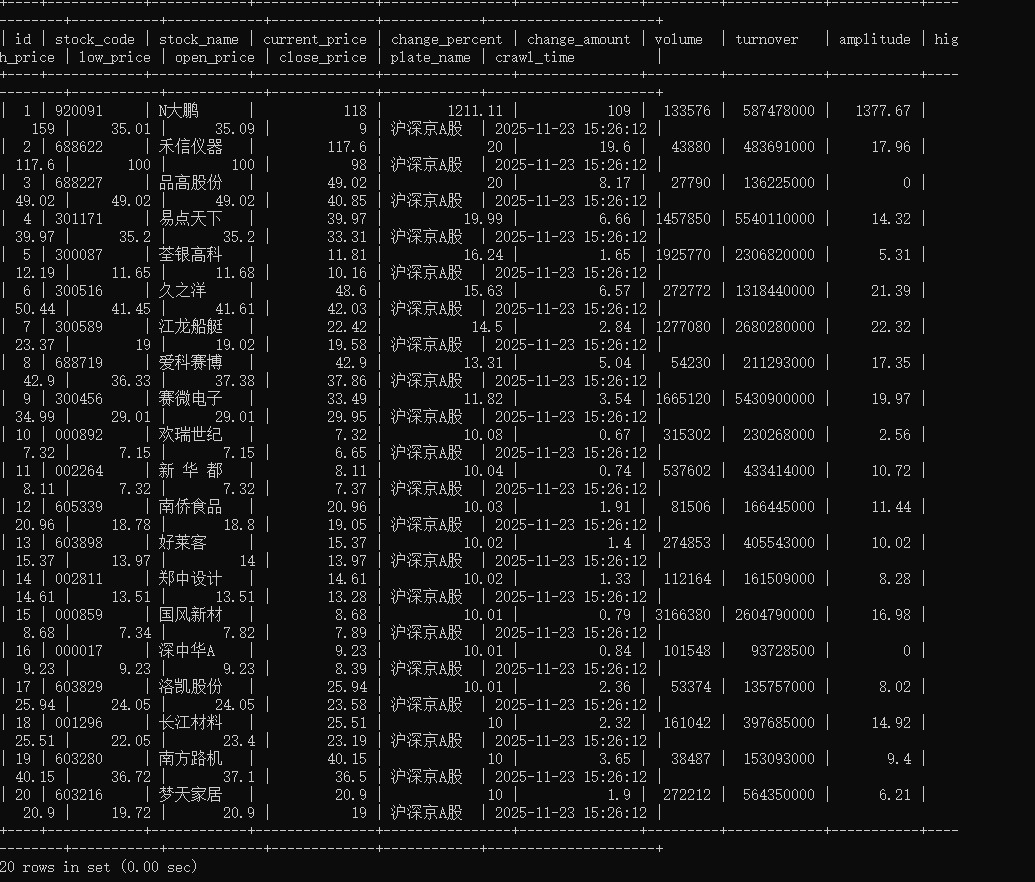1035x882 pixels.
Task: Click the turnover column header
Action: coord(766,39)
